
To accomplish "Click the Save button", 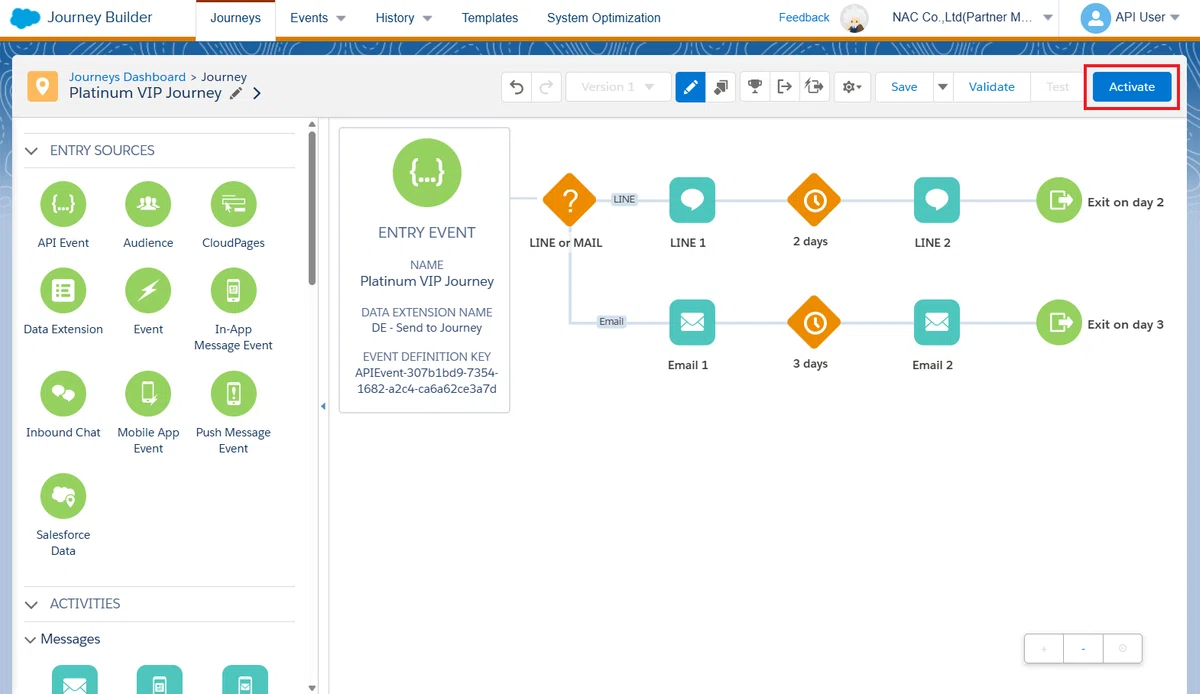I will 904,87.
